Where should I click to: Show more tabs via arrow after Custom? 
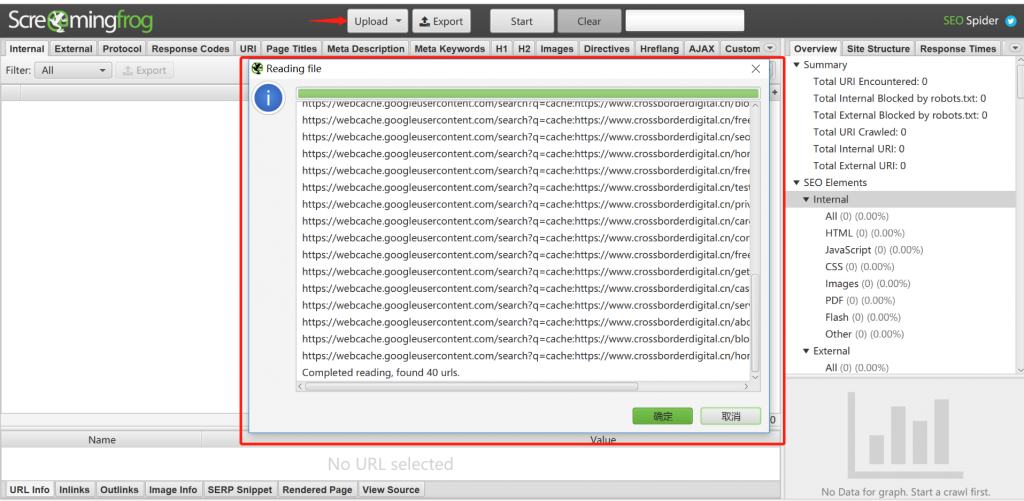click(x=770, y=48)
